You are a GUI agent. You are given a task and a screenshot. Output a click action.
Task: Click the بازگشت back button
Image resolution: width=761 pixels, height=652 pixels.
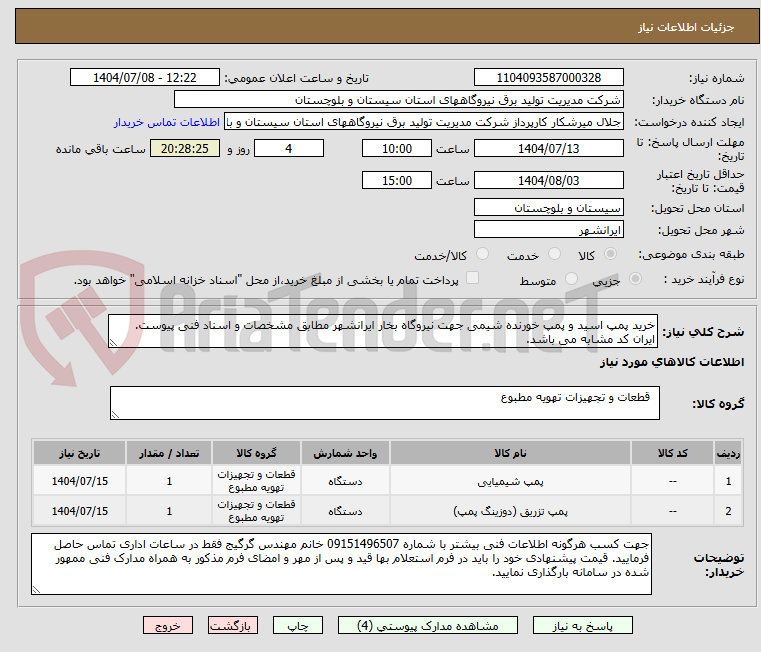233,626
